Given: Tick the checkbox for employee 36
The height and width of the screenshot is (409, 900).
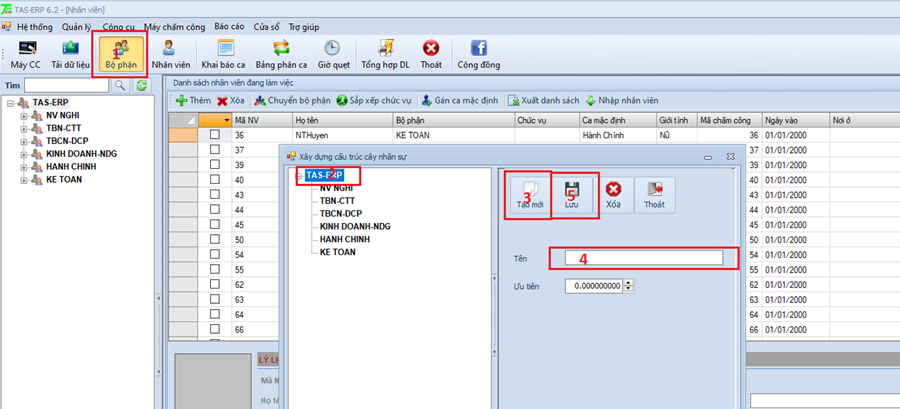Looking at the screenshot, I should (x=214, y=135).
